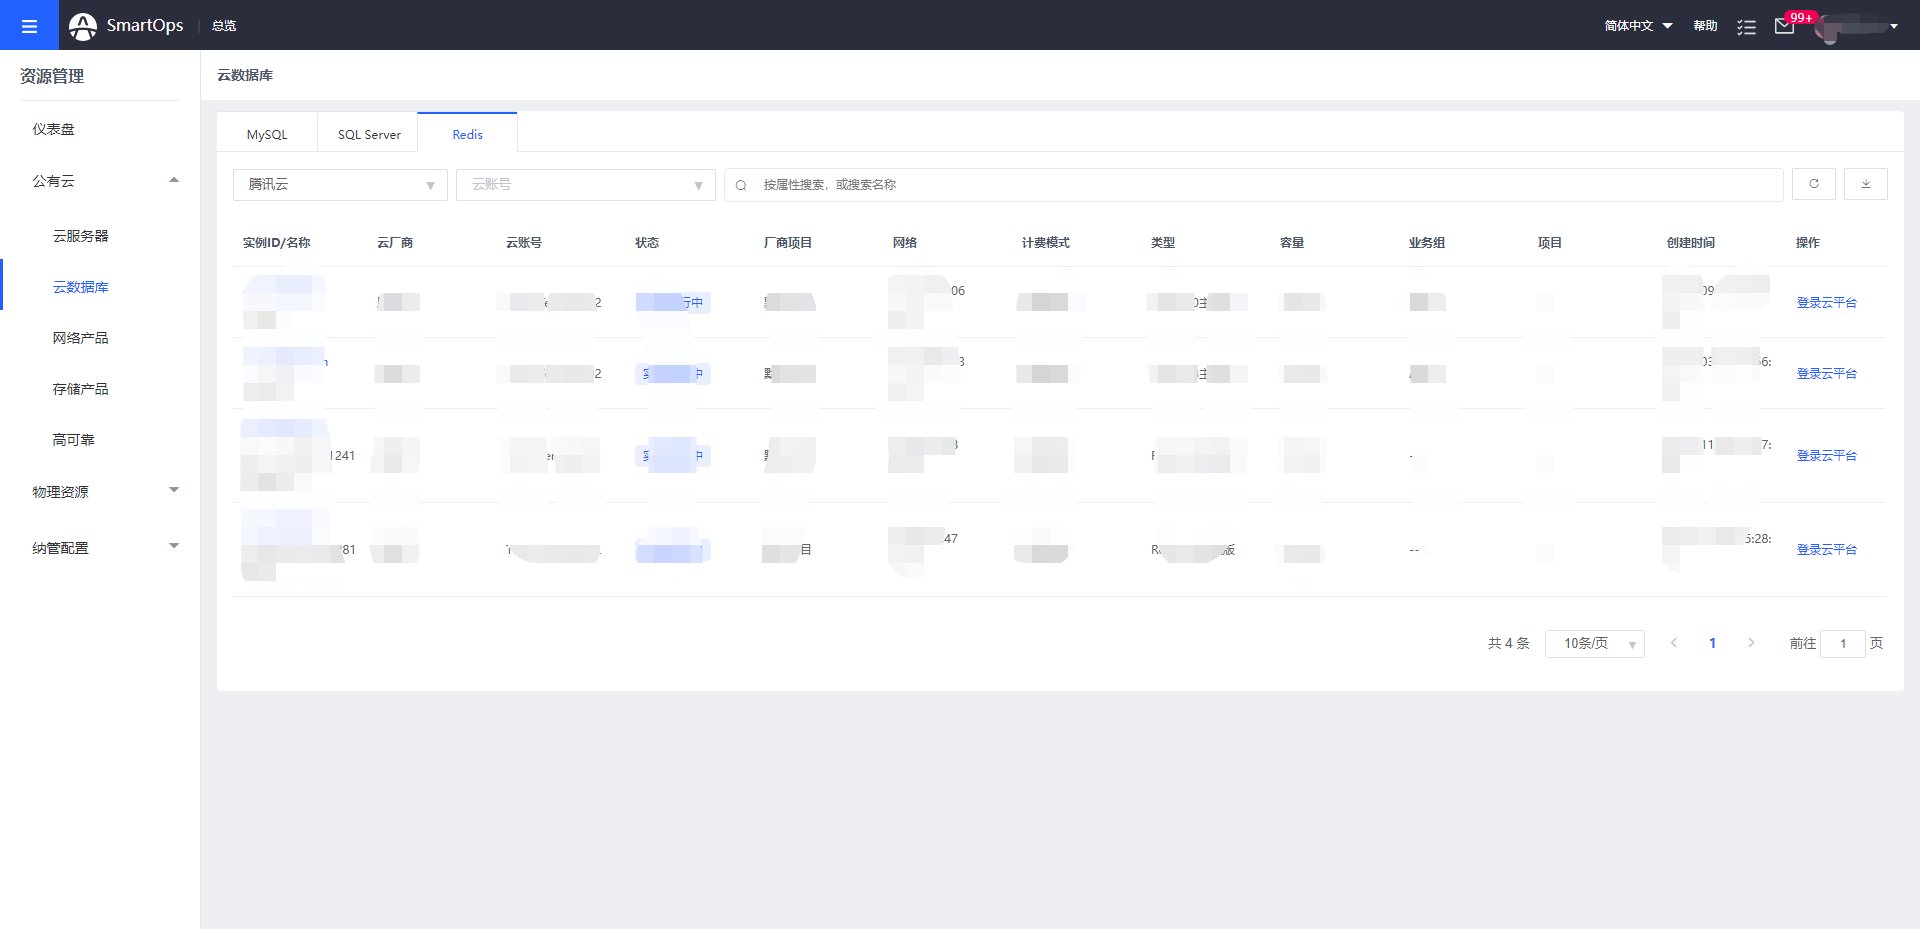The width and height of the screenshot is (1920, 929).
Task: Open the mail notifications icon
Action: [x=1784, y=26]
